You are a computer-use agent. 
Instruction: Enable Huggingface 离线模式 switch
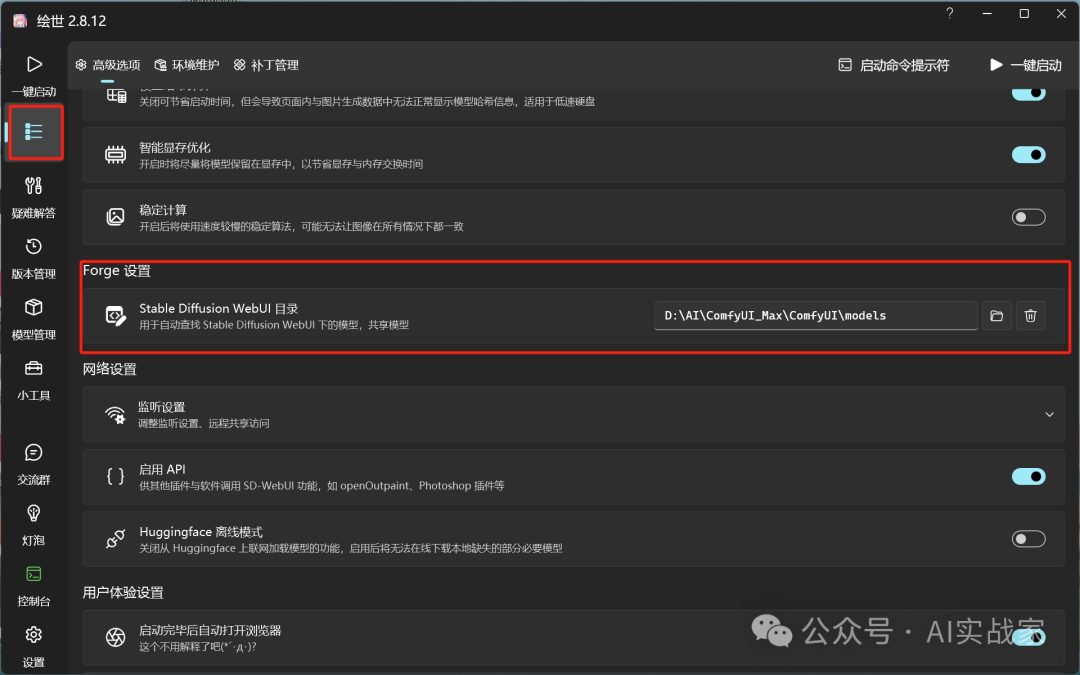(x=1028, y=539)
